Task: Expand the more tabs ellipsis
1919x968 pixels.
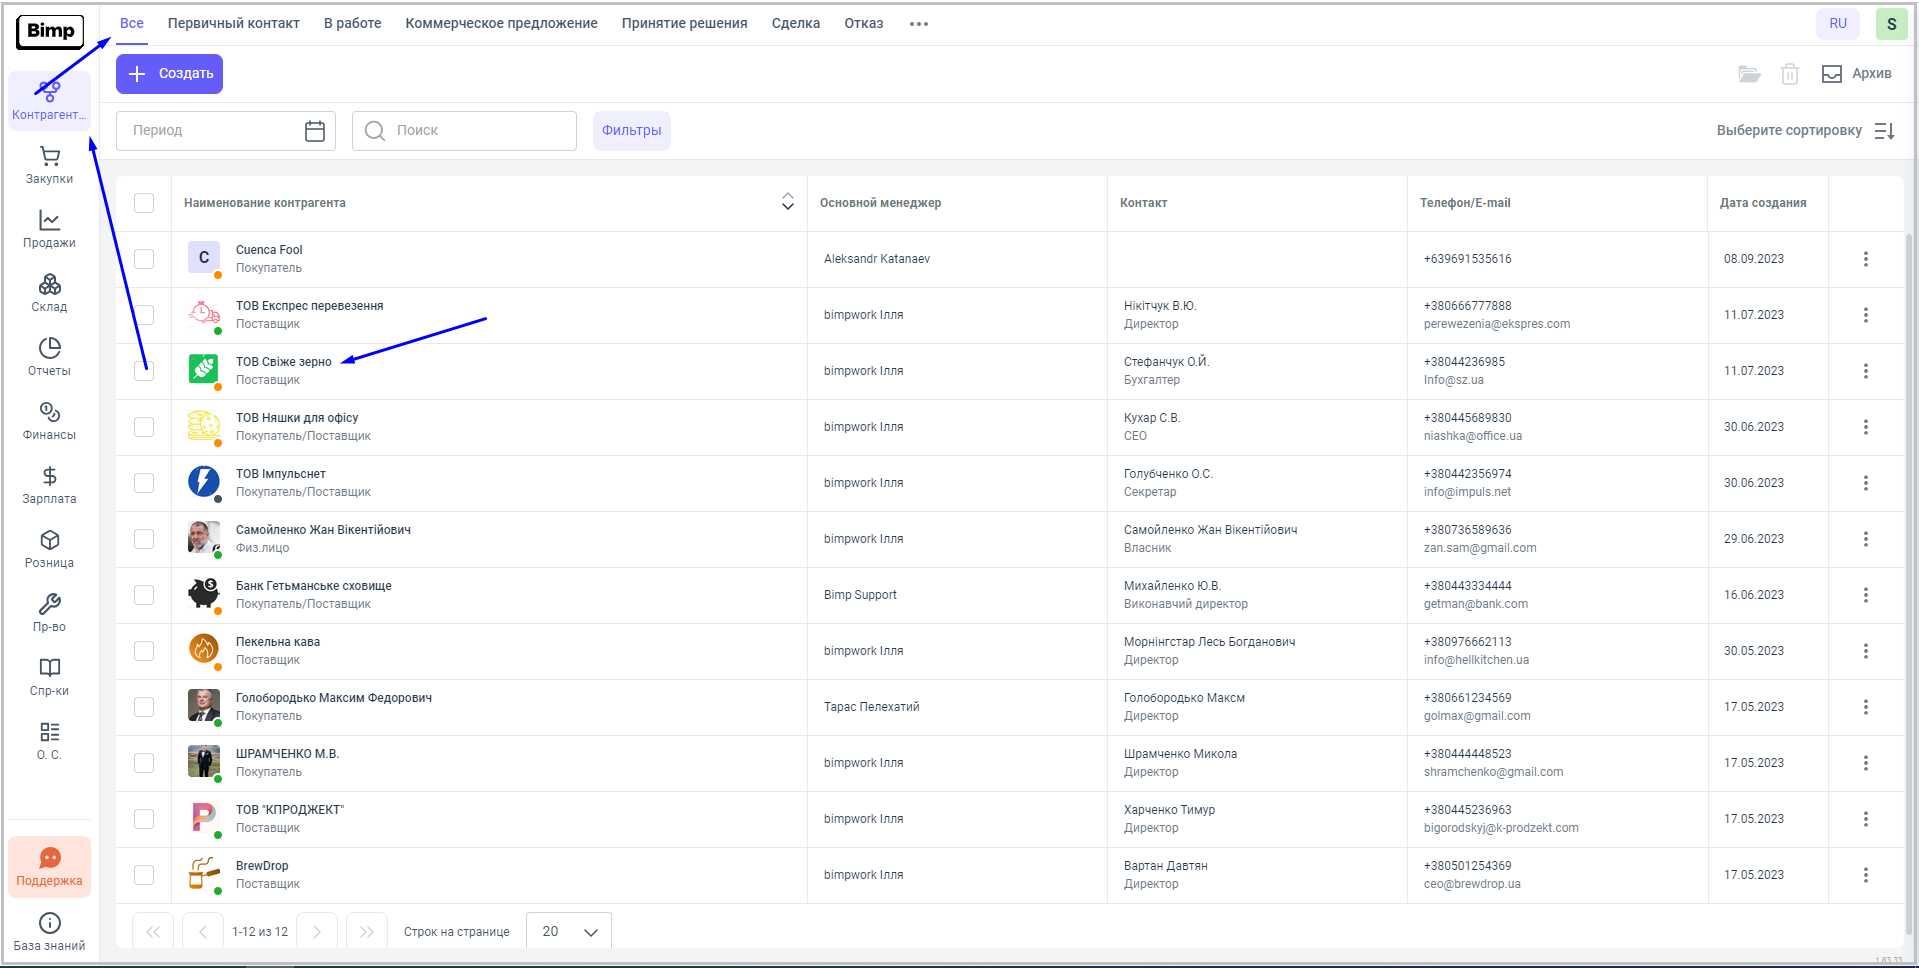Action: pos(918,24)
